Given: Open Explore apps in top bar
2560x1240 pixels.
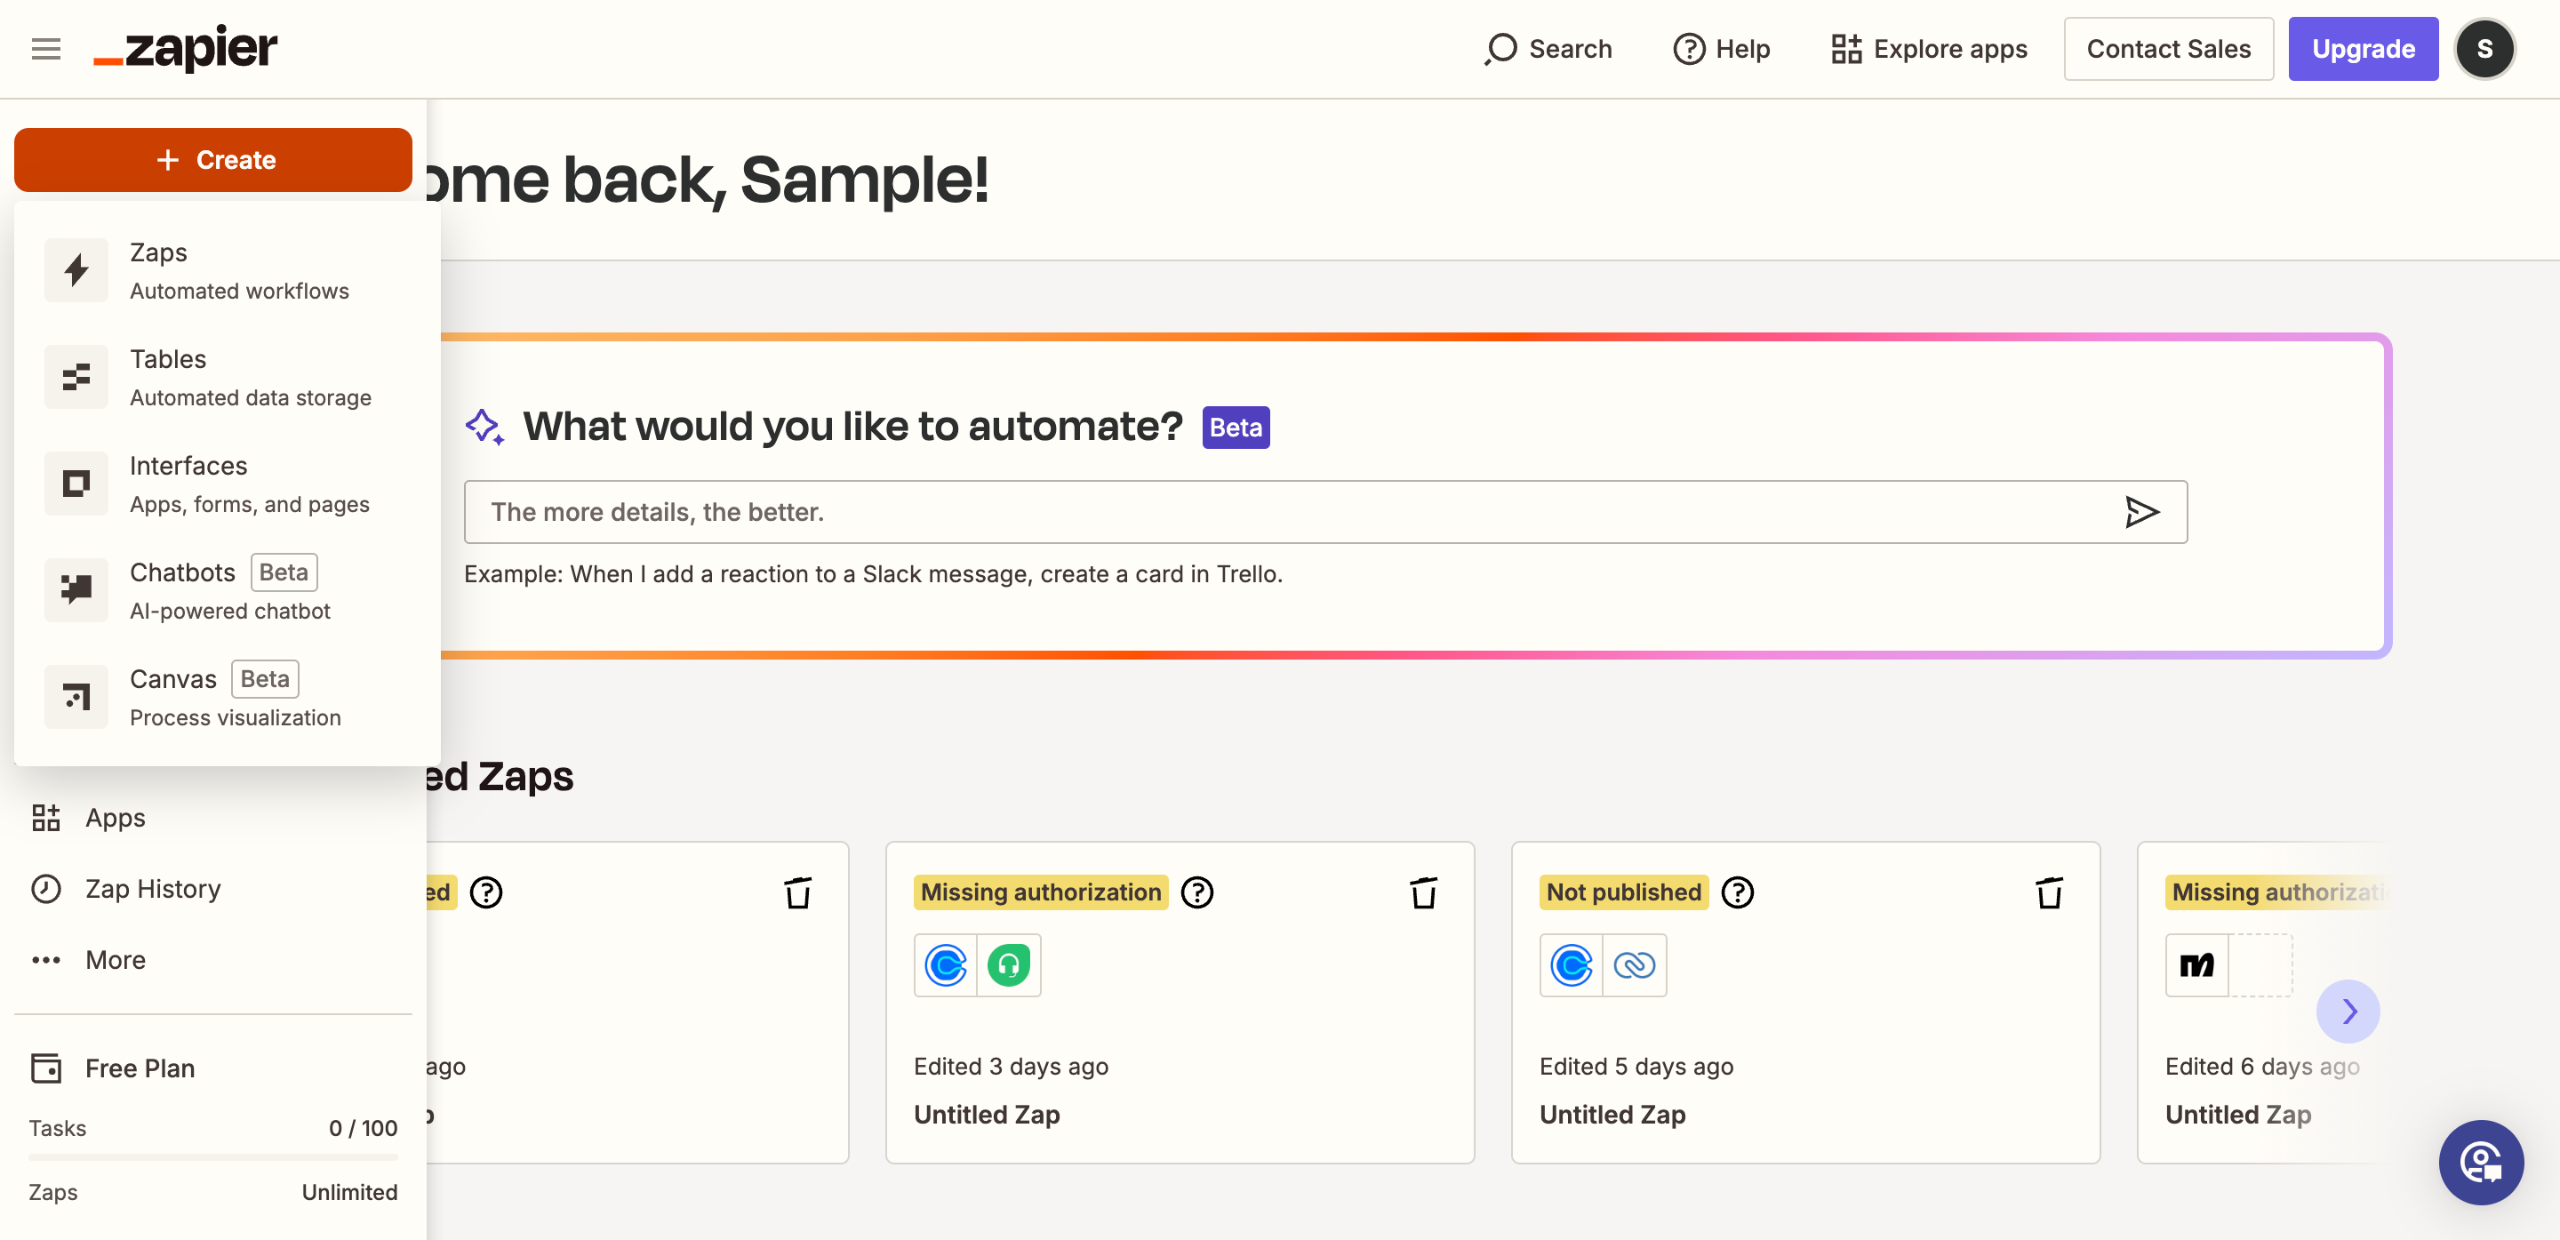Looking at the screenshot, I should (x=1929, y=49).
